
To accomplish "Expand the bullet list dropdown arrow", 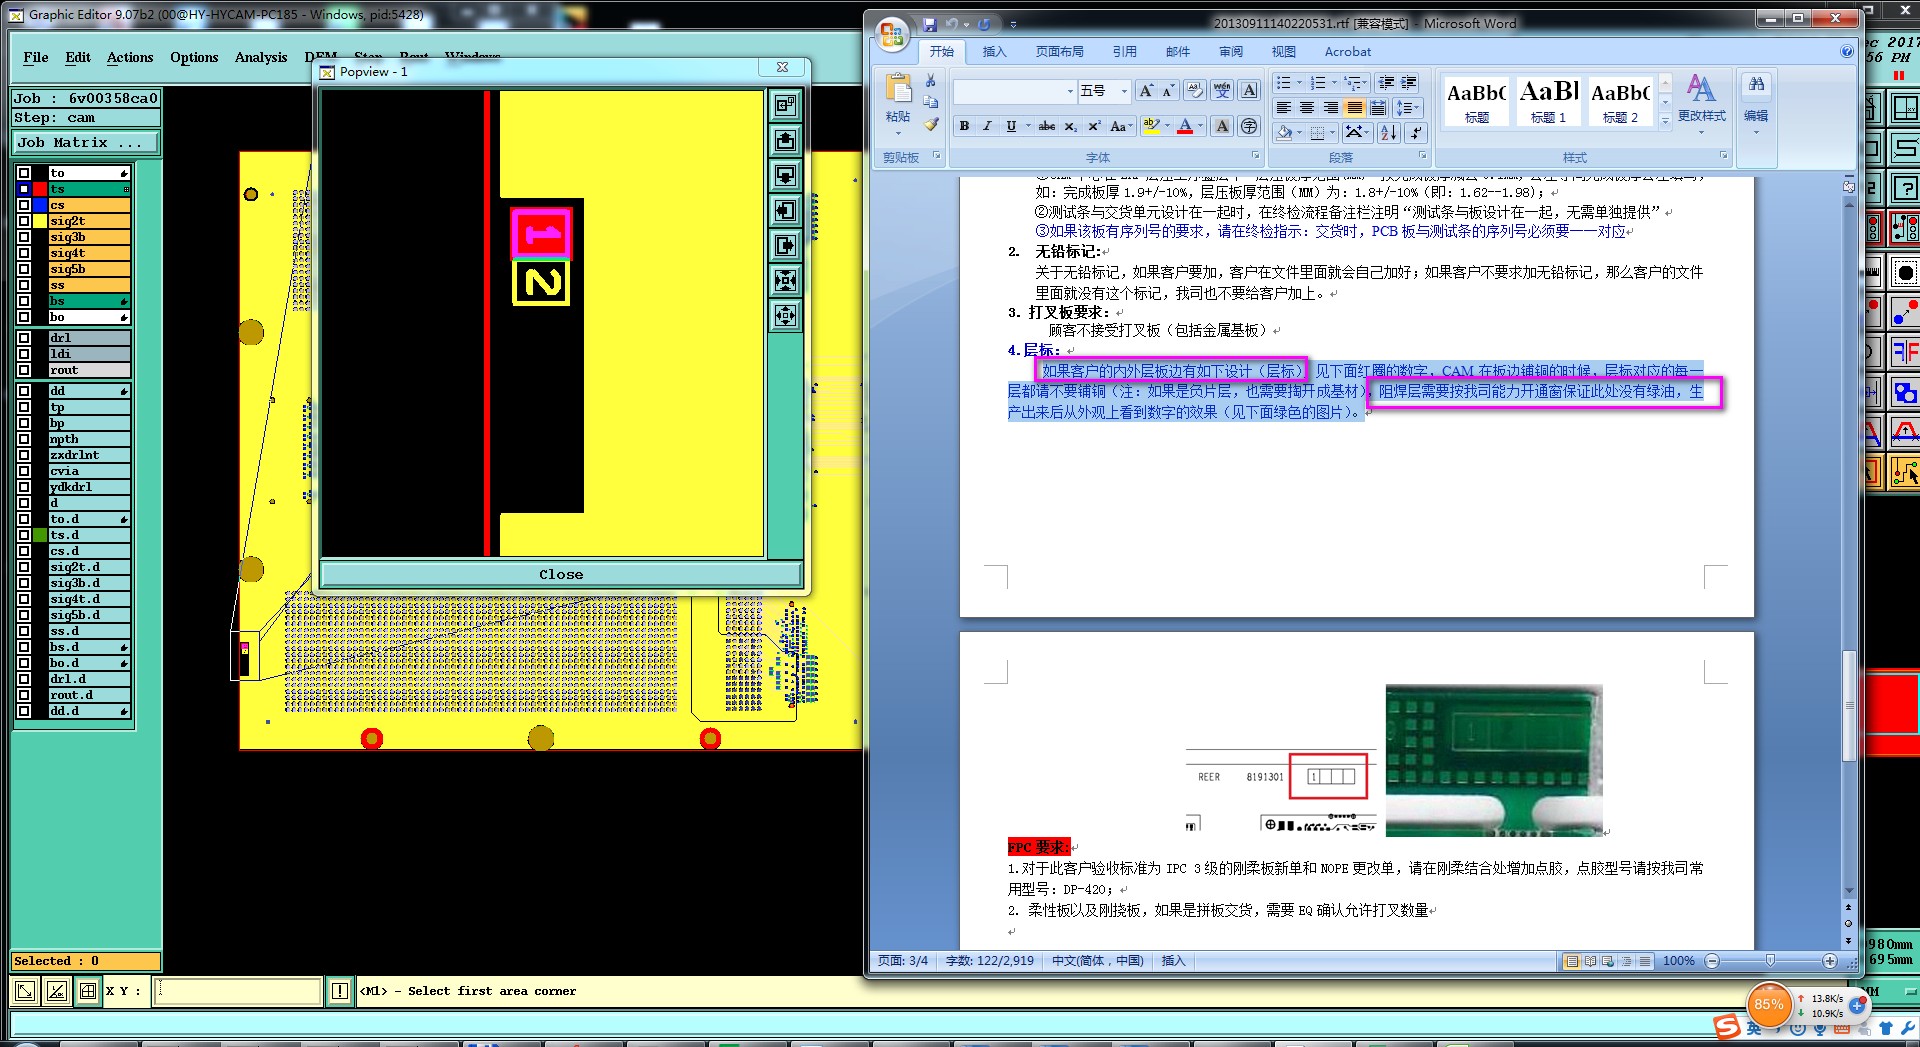I will [1299, 83].
